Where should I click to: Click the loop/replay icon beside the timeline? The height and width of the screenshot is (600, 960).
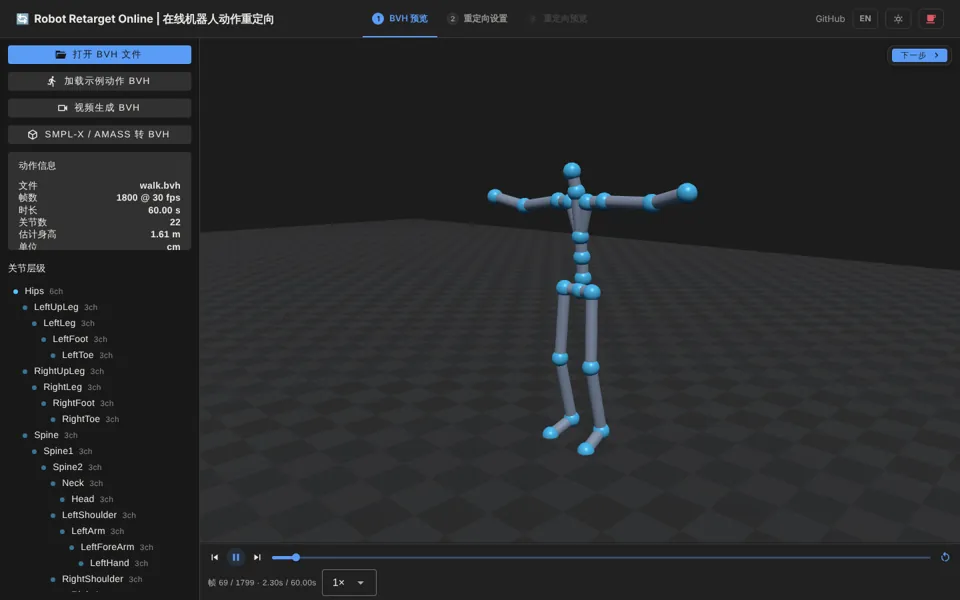point(945,557)
